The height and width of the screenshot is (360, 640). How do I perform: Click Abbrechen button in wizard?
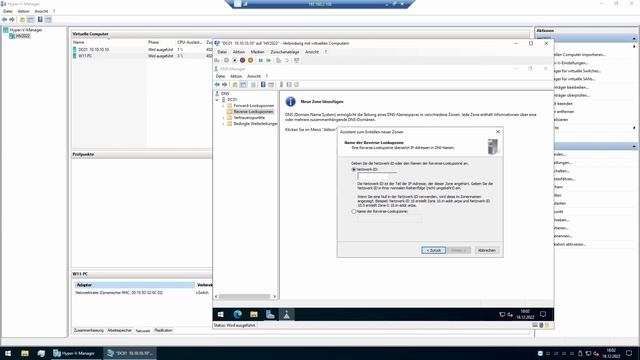click(487, 250)
